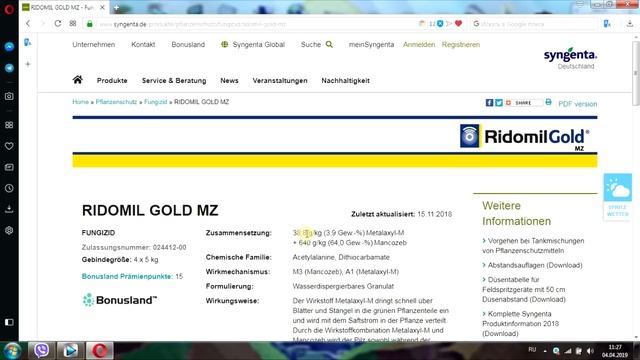This screenshot has width=640, height=360.
Task: Add page to bookmarks heart icon
Action: pyautogui.click(x=458, y=24)
